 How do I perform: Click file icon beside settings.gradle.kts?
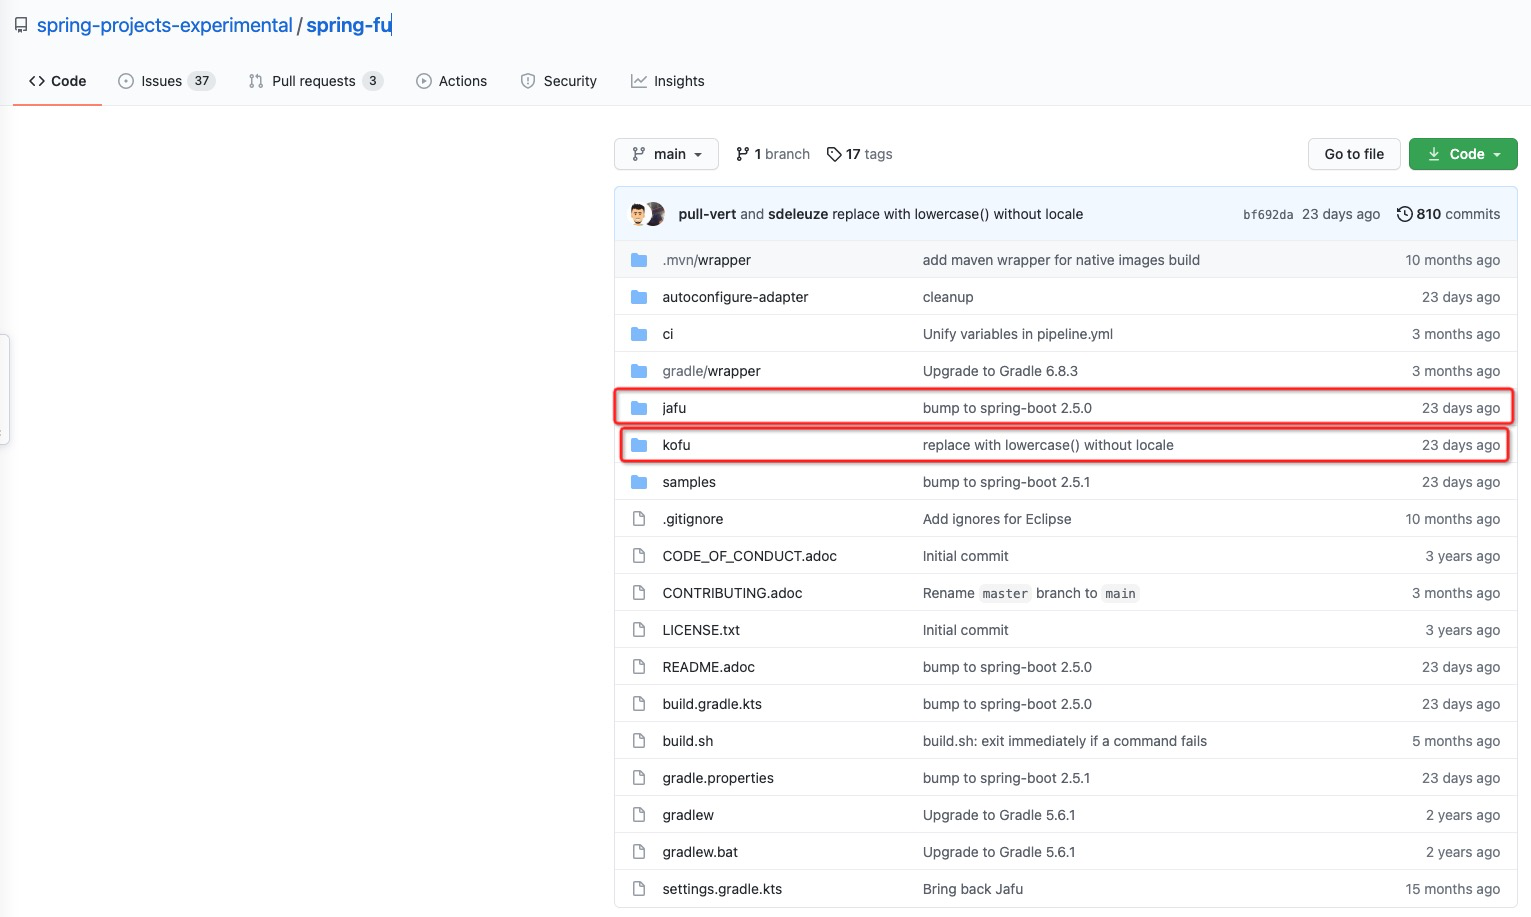click(x=639, y=889)
